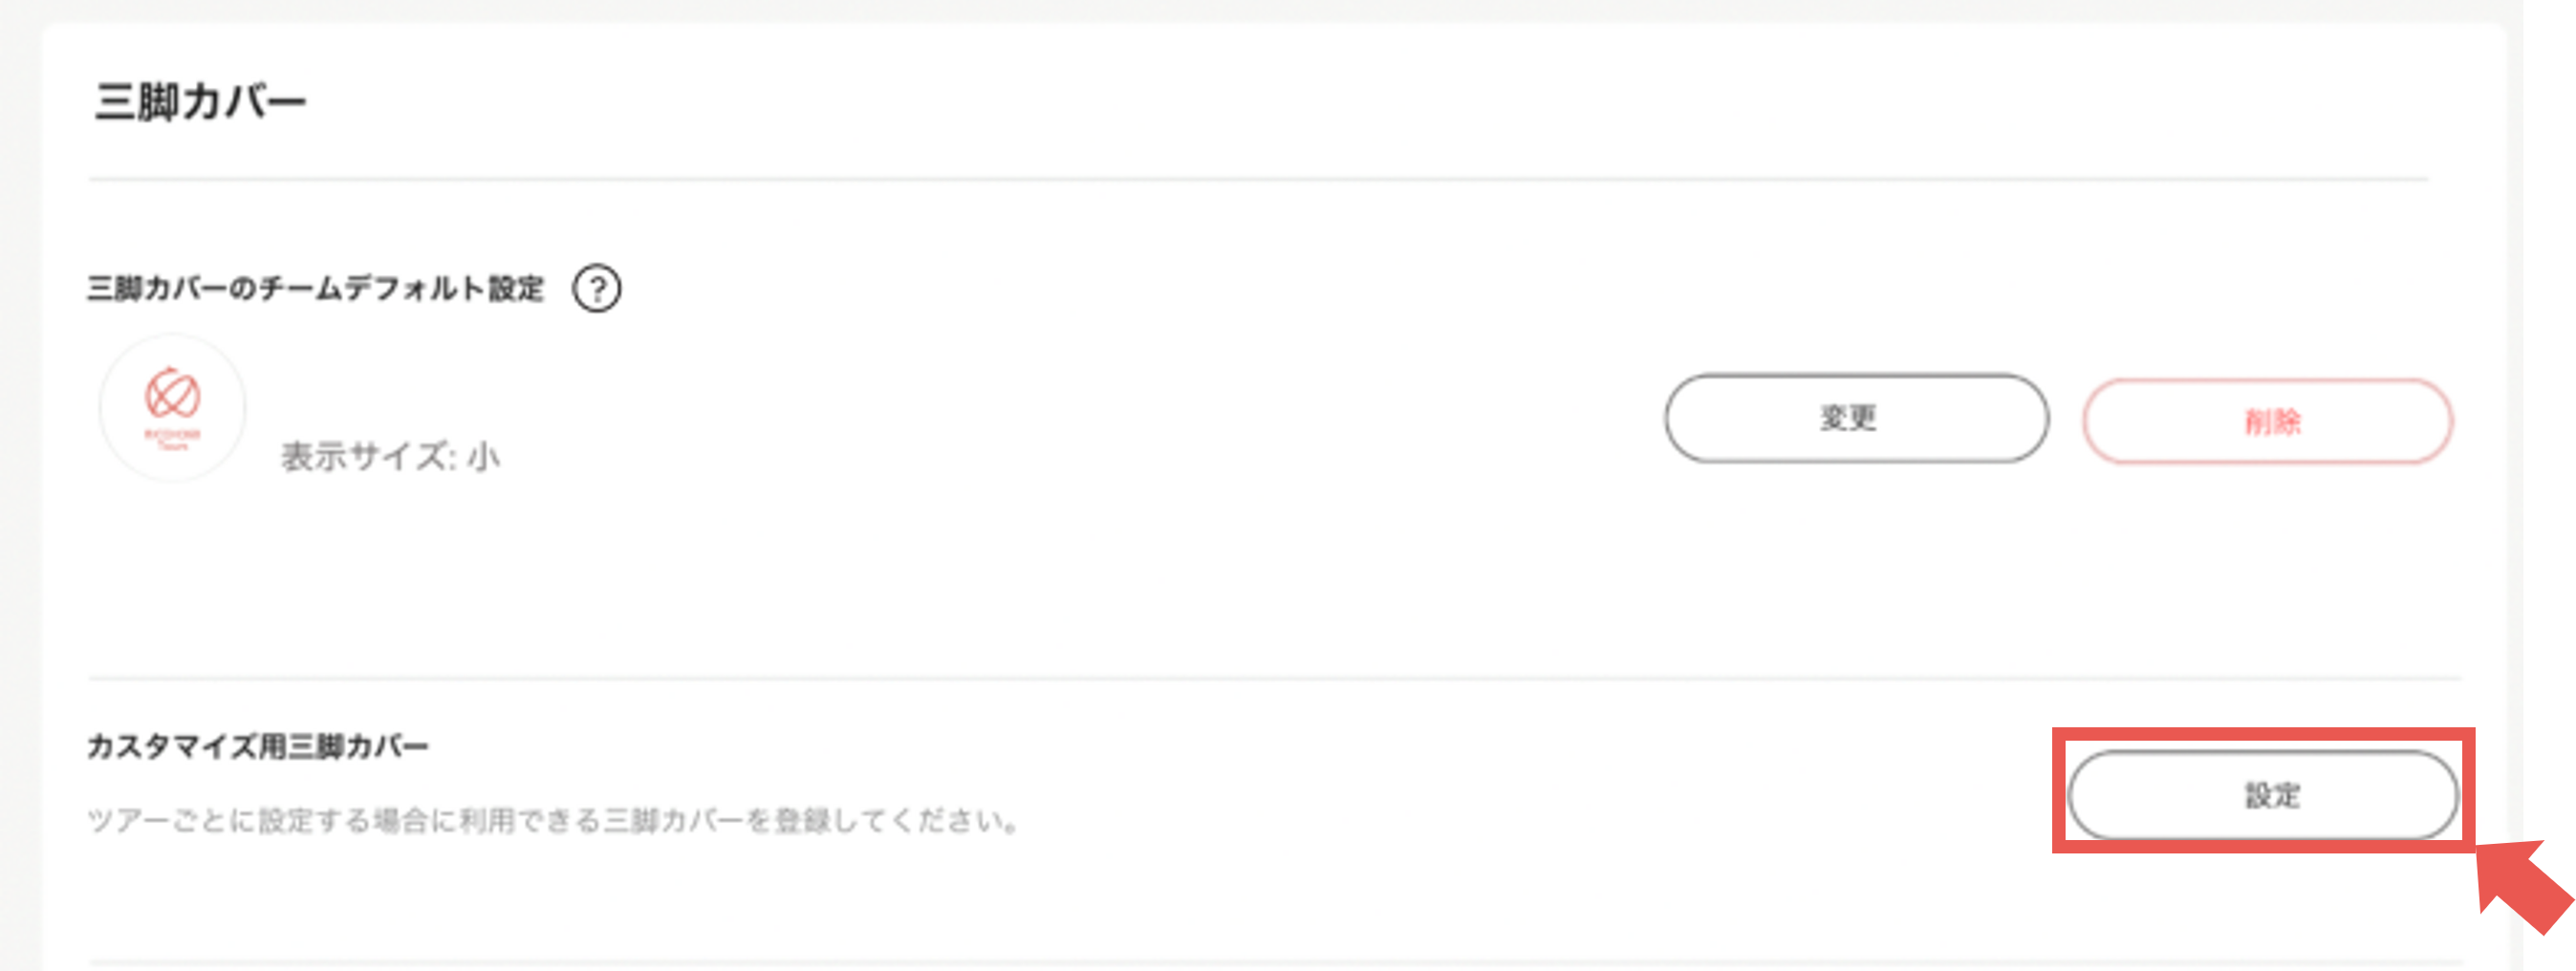The image size is (2576, 971).
Task: Select the 三脚カバーのチームデフォルト設定 label
Action: (x=316, y=289)
